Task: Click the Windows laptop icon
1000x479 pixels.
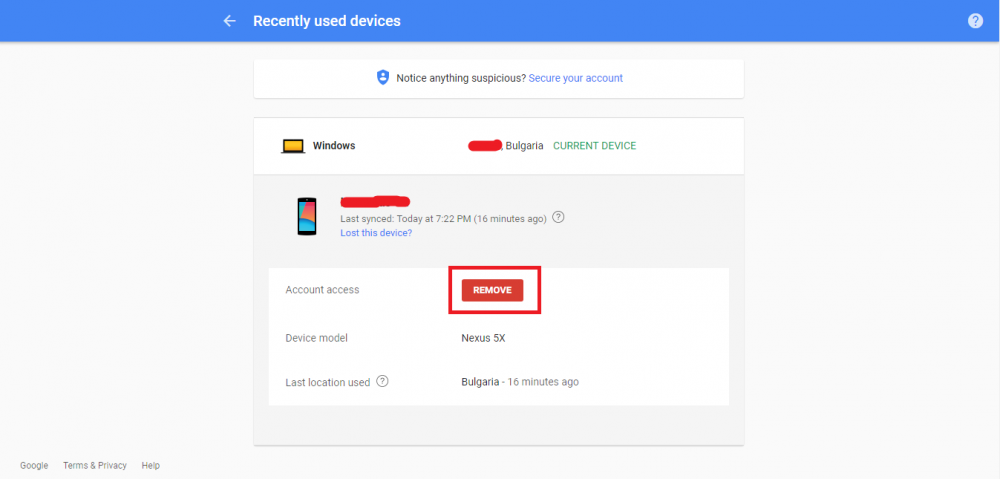Action: point(293,146)
